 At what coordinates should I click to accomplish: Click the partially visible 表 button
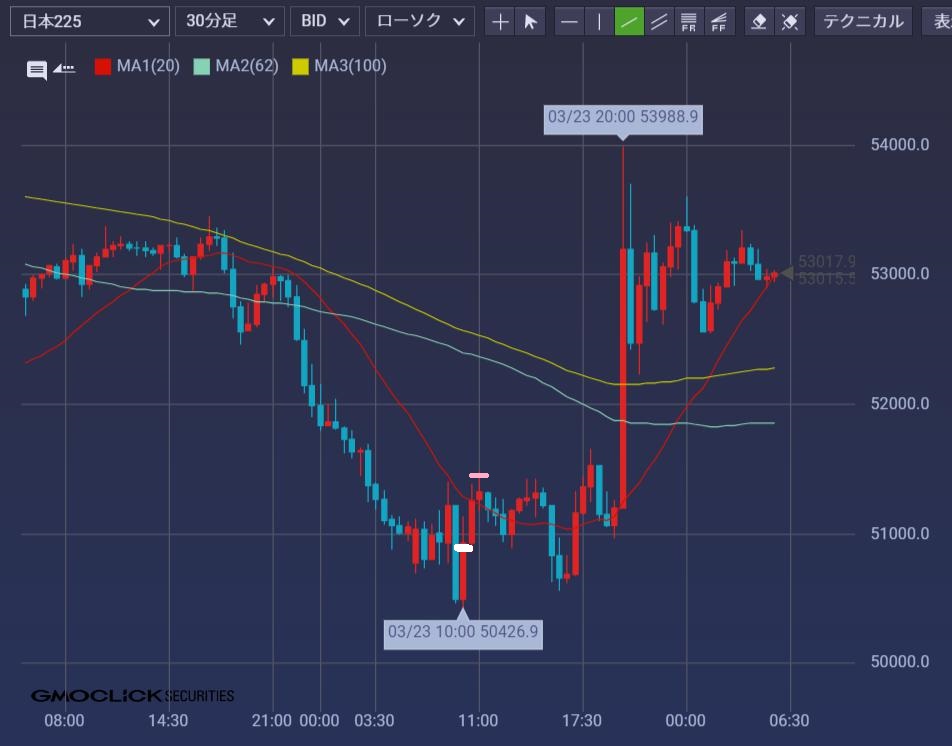click(938, 21)
